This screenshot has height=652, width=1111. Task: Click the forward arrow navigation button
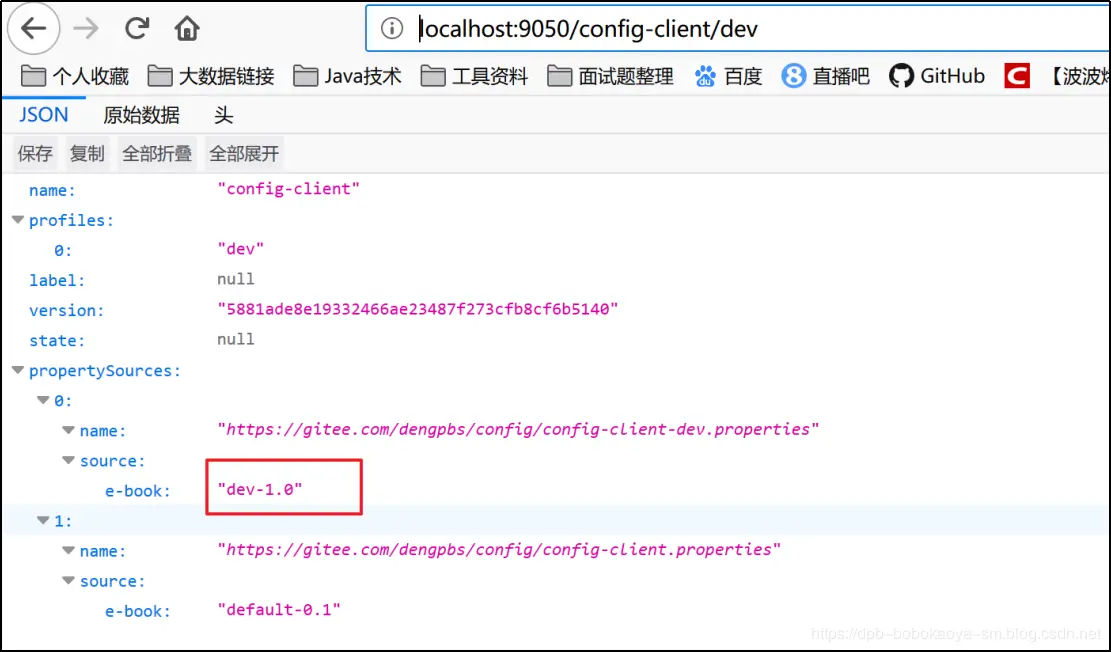[86, 28]
